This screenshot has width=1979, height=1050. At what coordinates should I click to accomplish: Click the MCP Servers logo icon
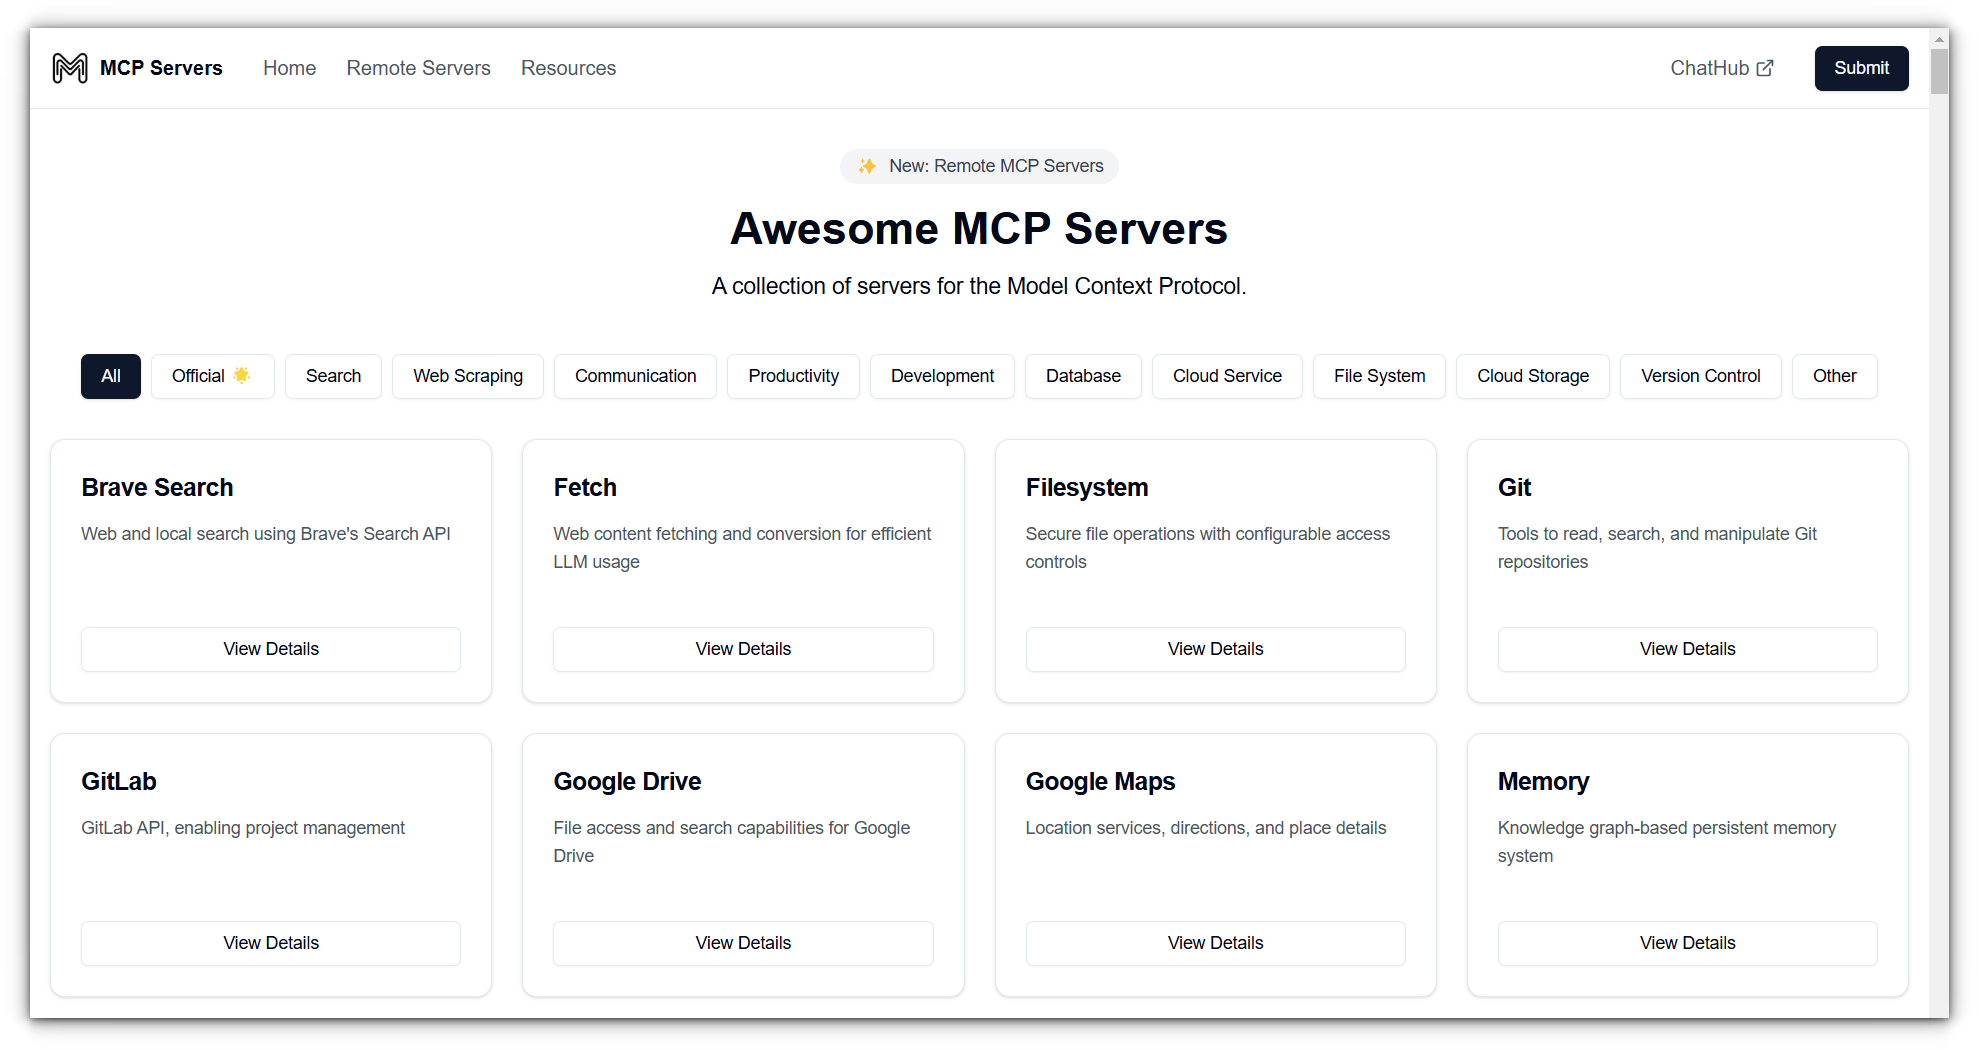[70, 67]
